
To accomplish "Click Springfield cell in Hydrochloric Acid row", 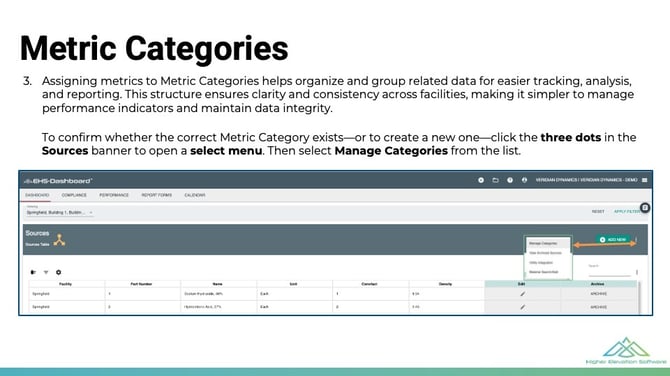I will pos(67,307).
